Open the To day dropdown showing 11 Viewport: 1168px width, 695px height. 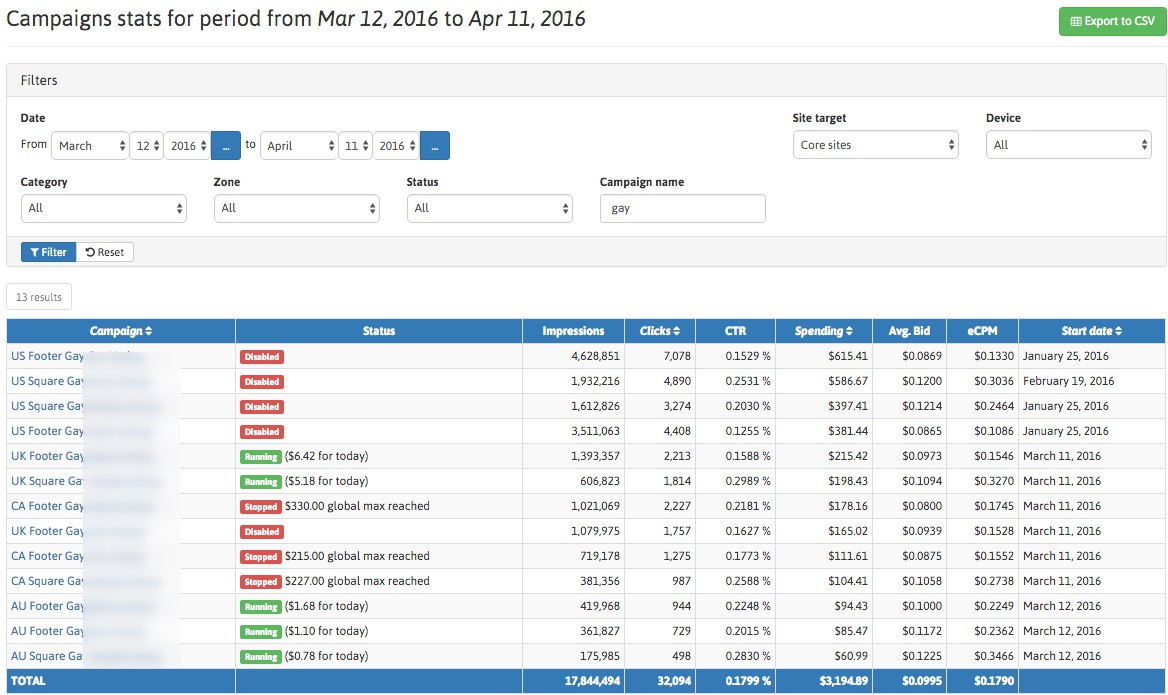355,145
